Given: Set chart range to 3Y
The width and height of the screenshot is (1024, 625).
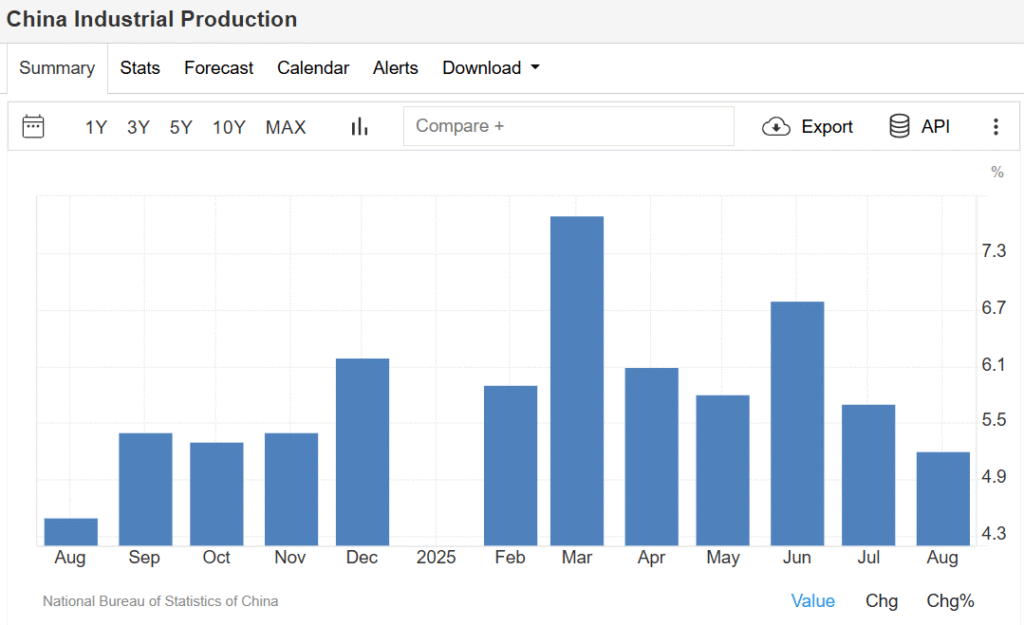Looking at the screenshot, I should click(x=138, y=127).
